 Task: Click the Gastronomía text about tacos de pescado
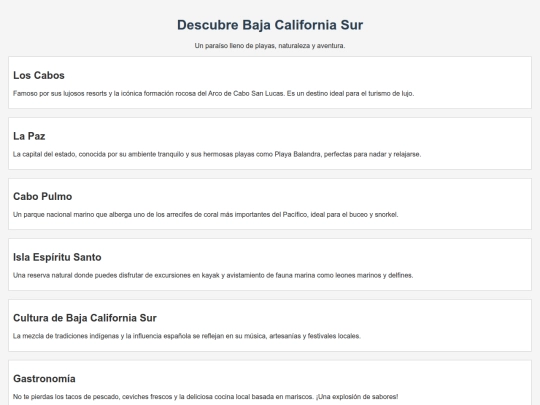[x=206, y=397]
